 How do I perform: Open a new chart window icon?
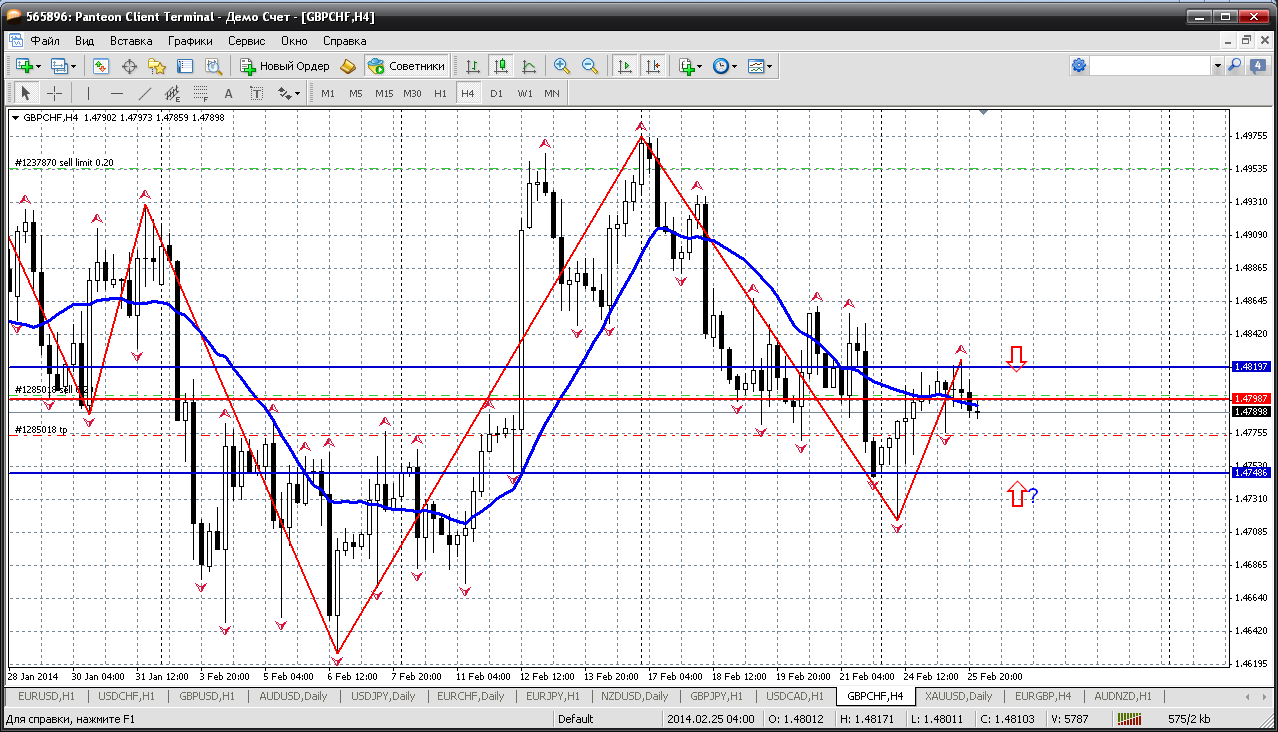click(24, 66)
